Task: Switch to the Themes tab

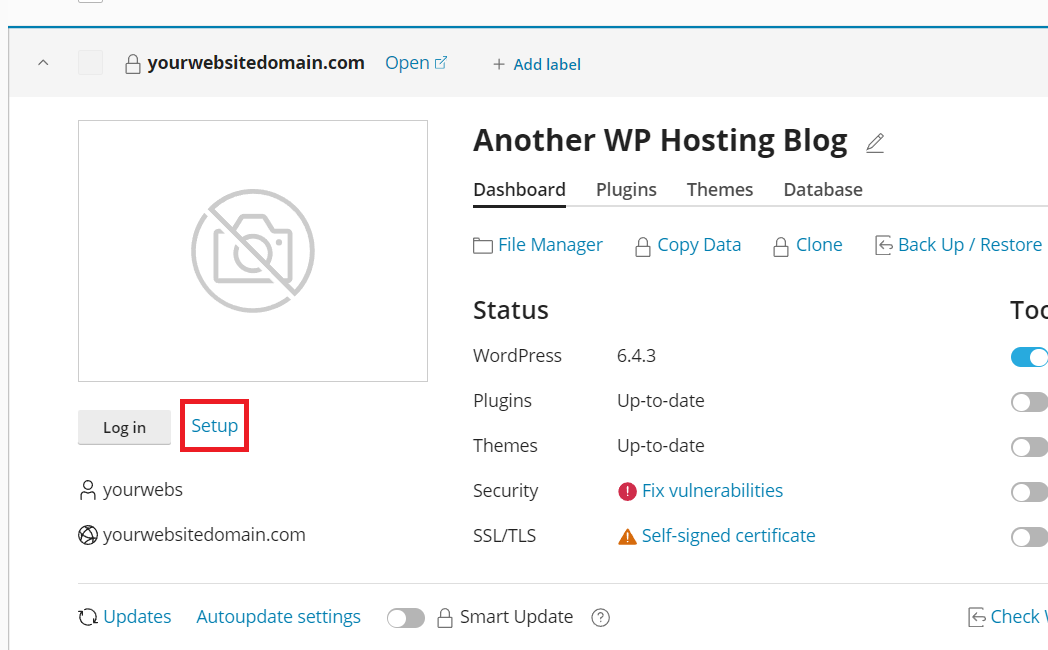Action: 720,190
